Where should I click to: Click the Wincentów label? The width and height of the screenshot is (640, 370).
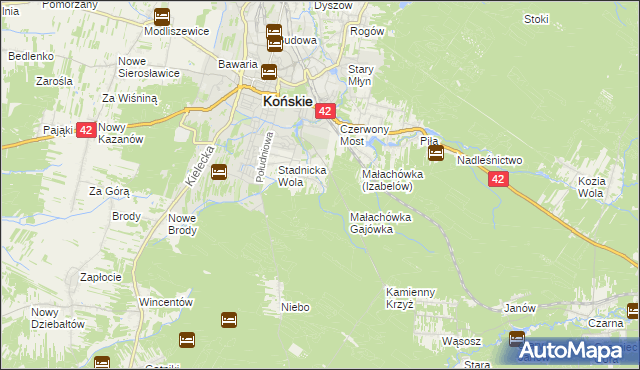[x=166, y=303]
